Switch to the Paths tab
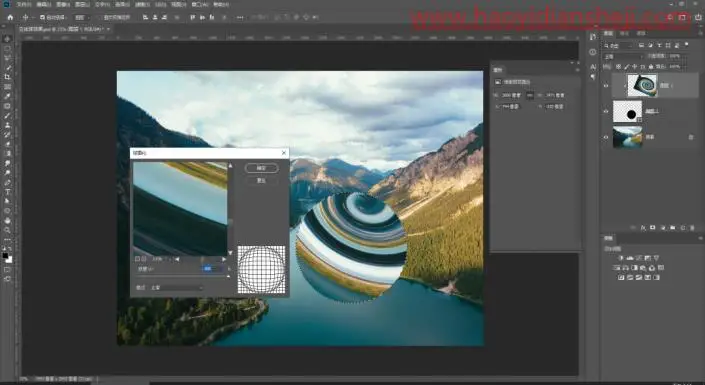Image resolution: width=705 pixels, height=385 pixels. pyautogui.click(x=641, y=33)
